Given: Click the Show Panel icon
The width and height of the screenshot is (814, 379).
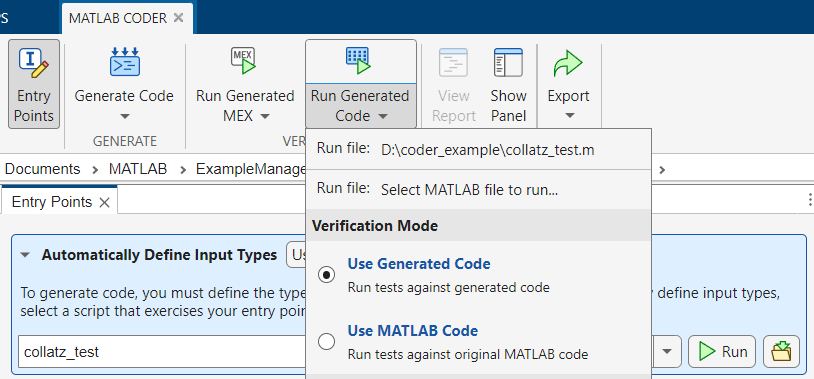Looking at the screenshot, I should click(x=508, y=63).
